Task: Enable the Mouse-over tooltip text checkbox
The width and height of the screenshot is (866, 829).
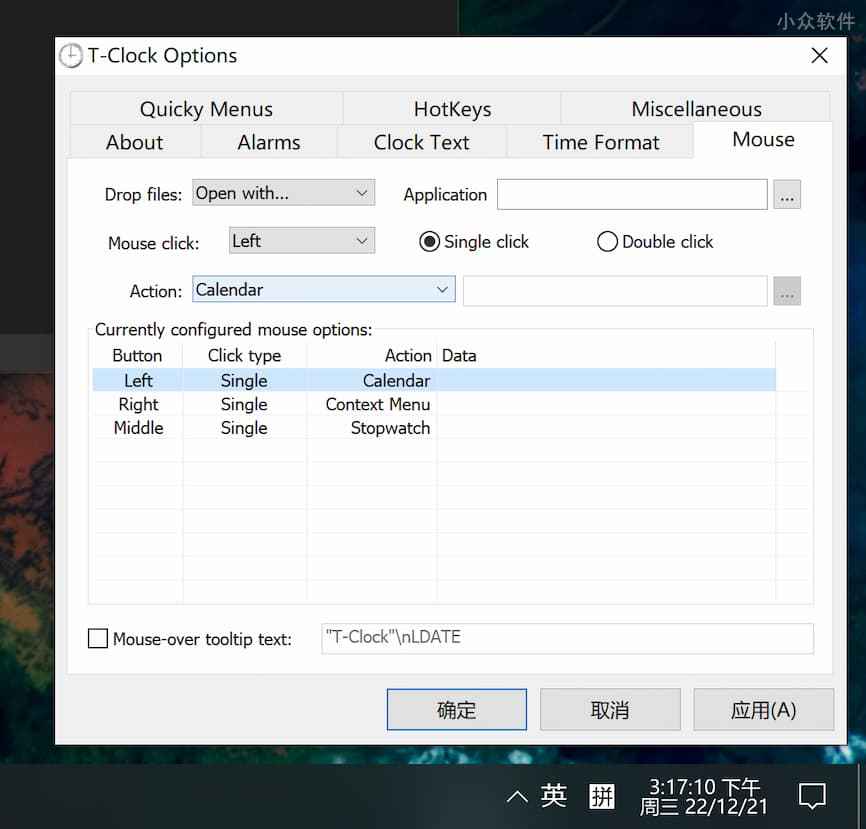Action: tap(98, 639)
